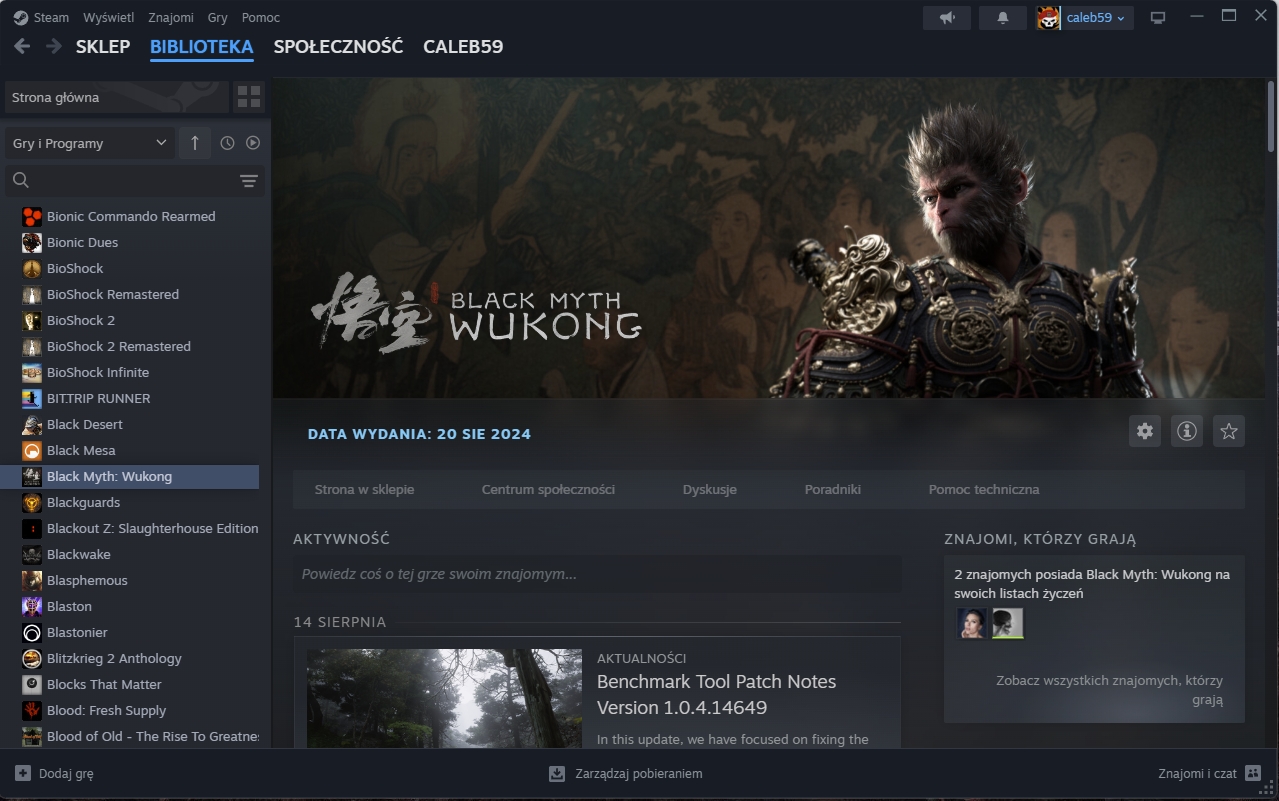Click the Dodaj grę plus icon
The width and height of the screenshot is (1279, 801).
[x=23, y=773]
